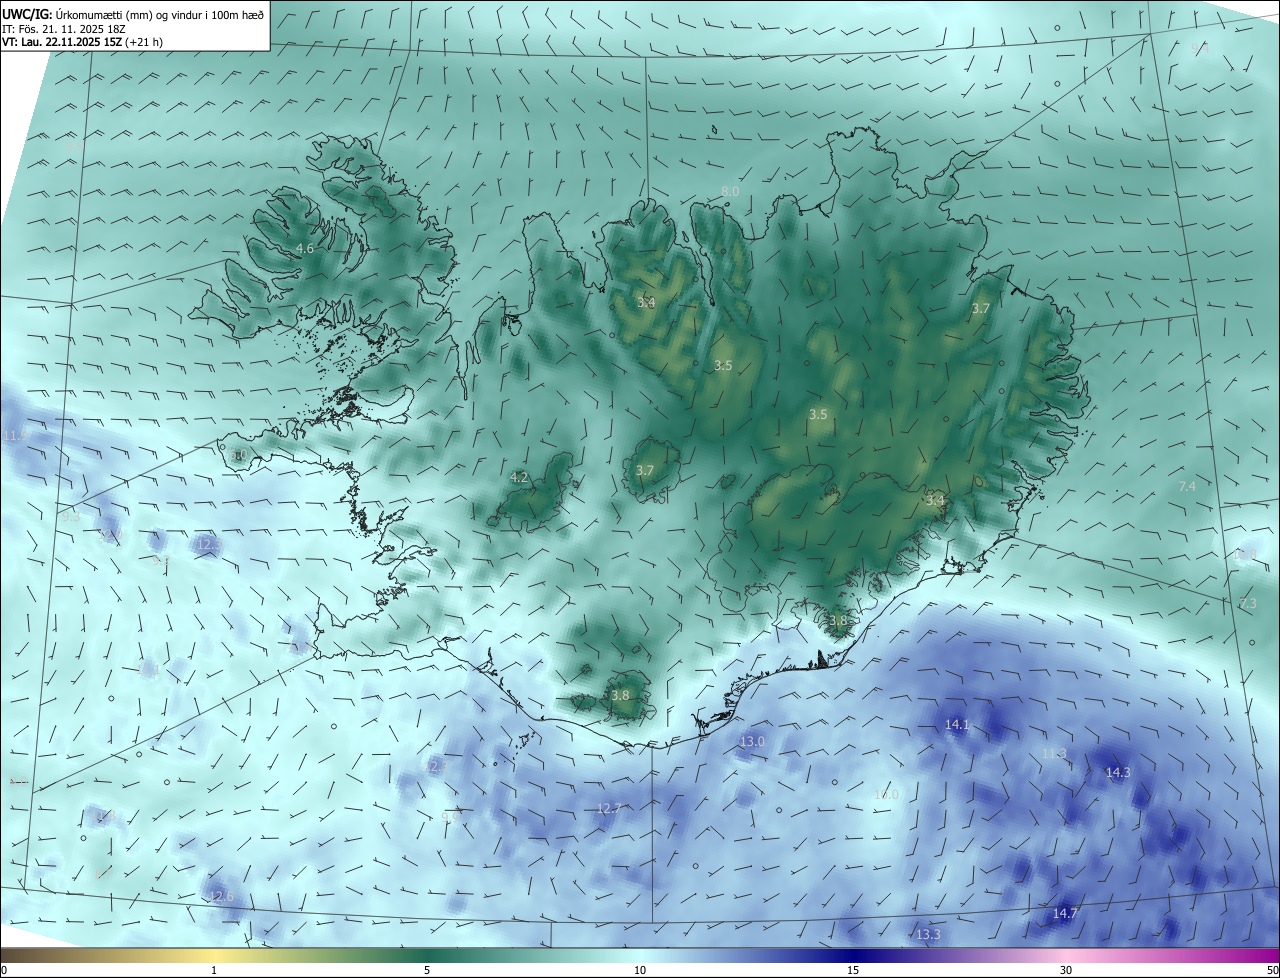The height and width of the screenshot is (978, 1280).
Task: Click the '0' tick on the colour scale
Action: [4, 970]
